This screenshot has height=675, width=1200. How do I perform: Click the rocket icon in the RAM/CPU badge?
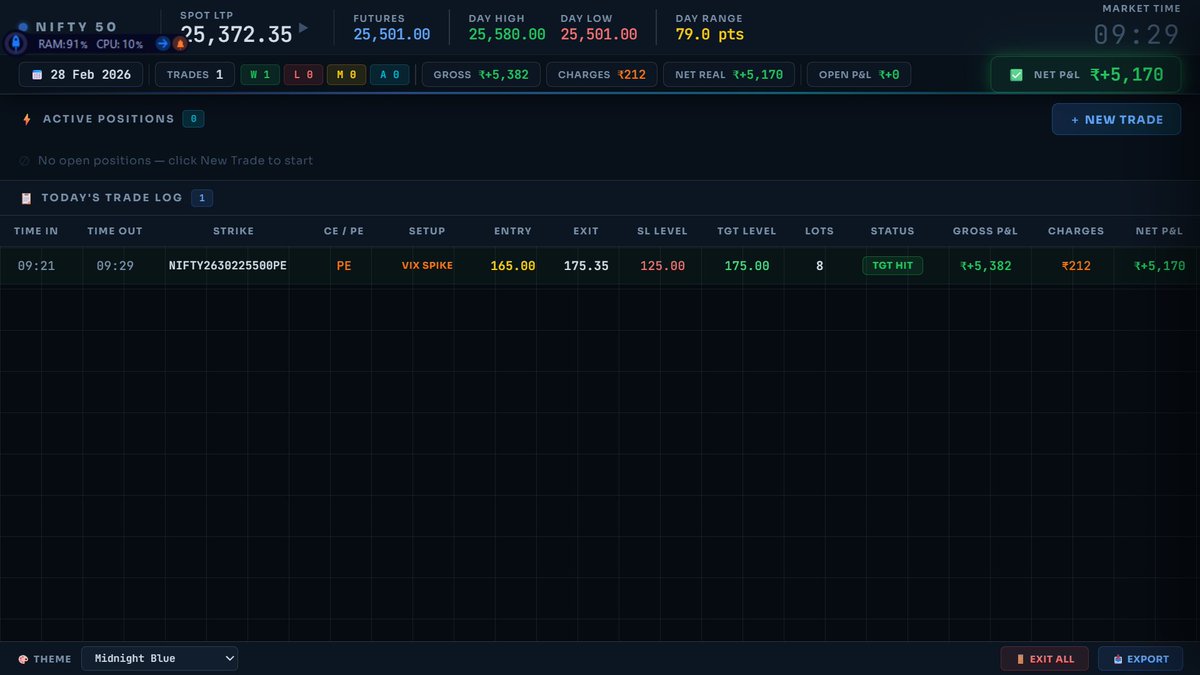click(16, 43)
